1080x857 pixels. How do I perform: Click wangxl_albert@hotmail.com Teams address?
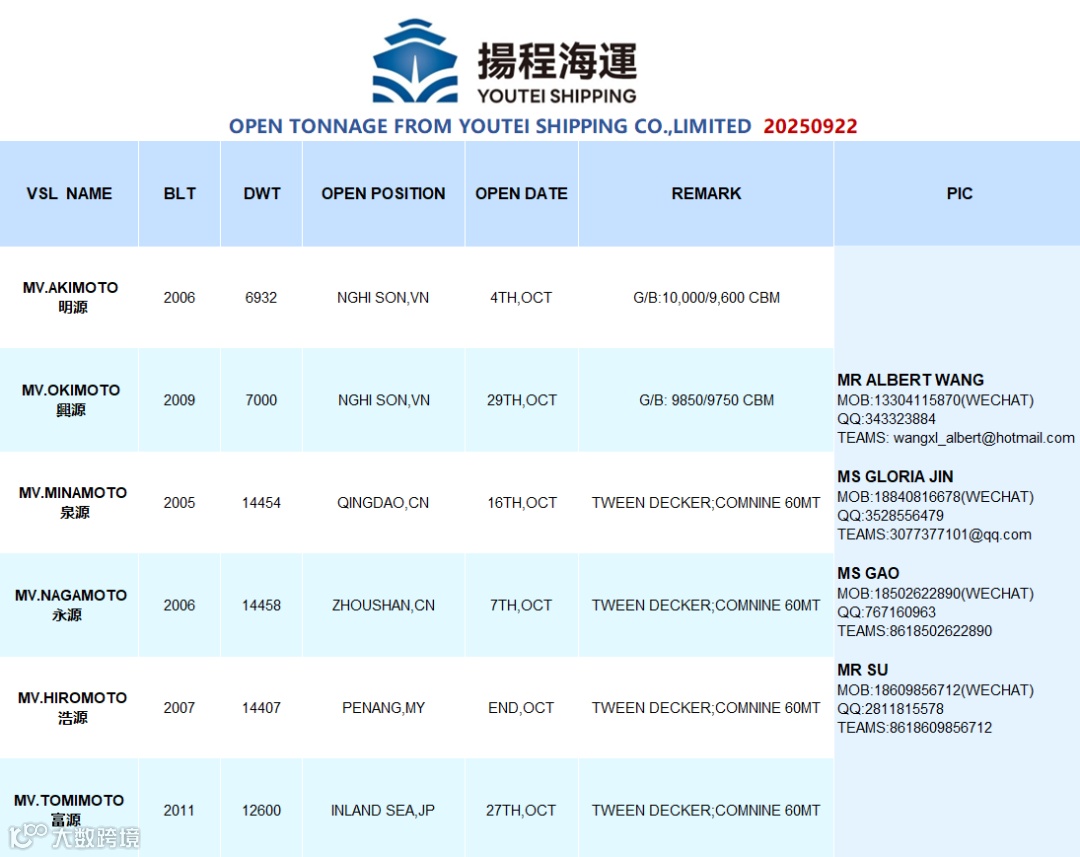coord(984,438)
